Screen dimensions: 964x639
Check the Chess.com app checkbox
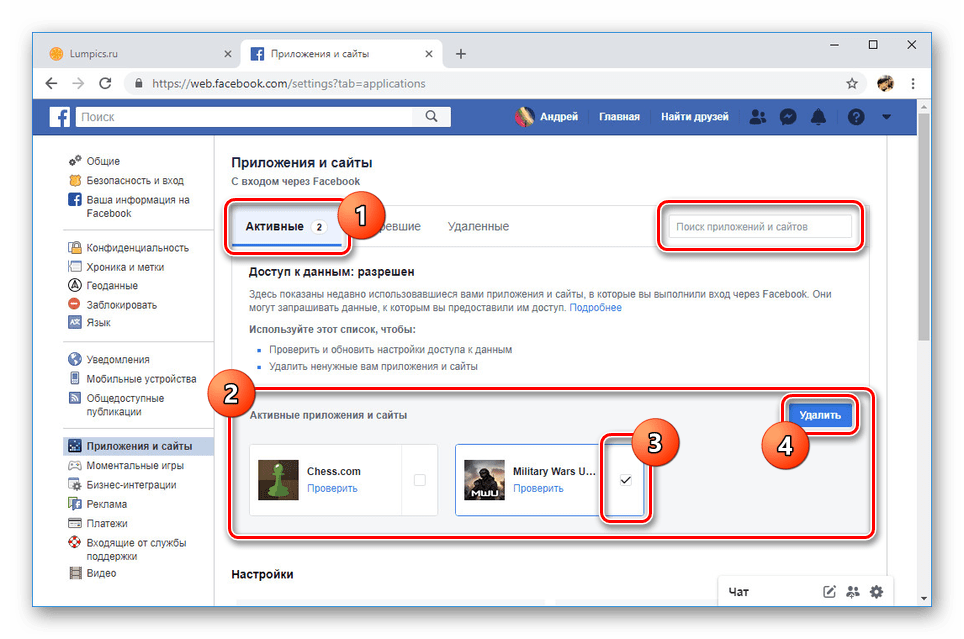(419, 480)
